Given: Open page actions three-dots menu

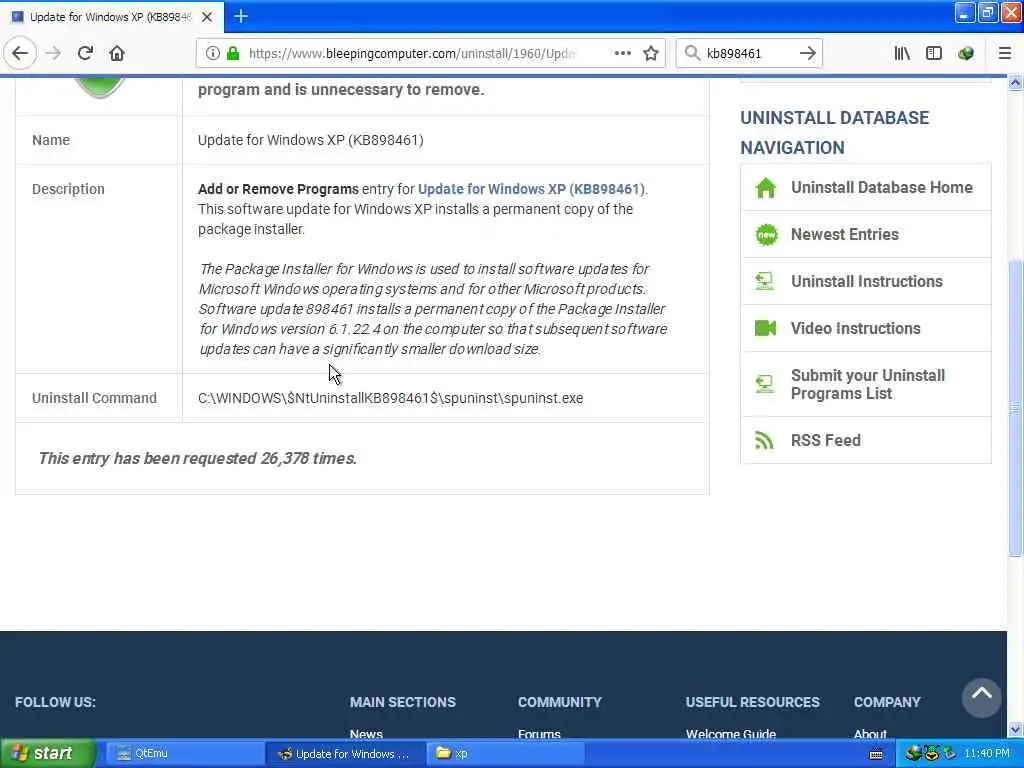Looking at the screenshot, I should 622,53.
